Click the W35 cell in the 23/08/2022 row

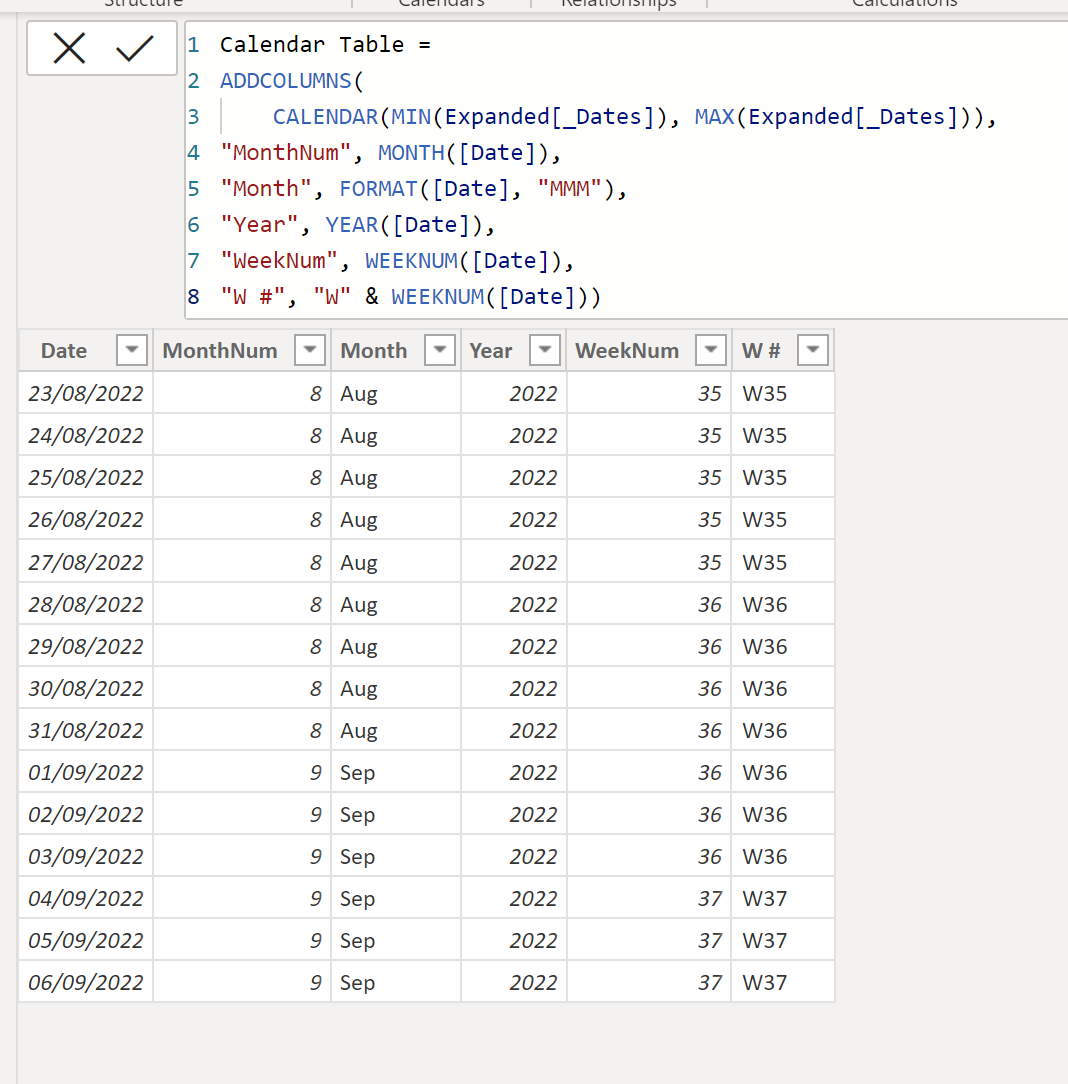[783, 393]
